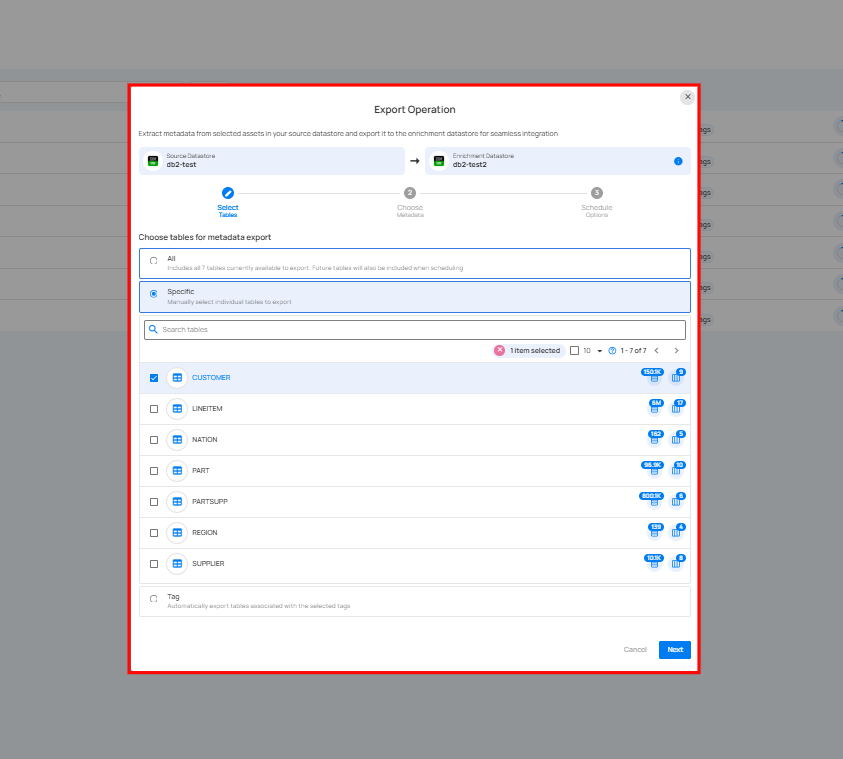Viewport: 843px width, 759px height.
Task: Click the enrichment datastore info icon
Action: (678, 161)
